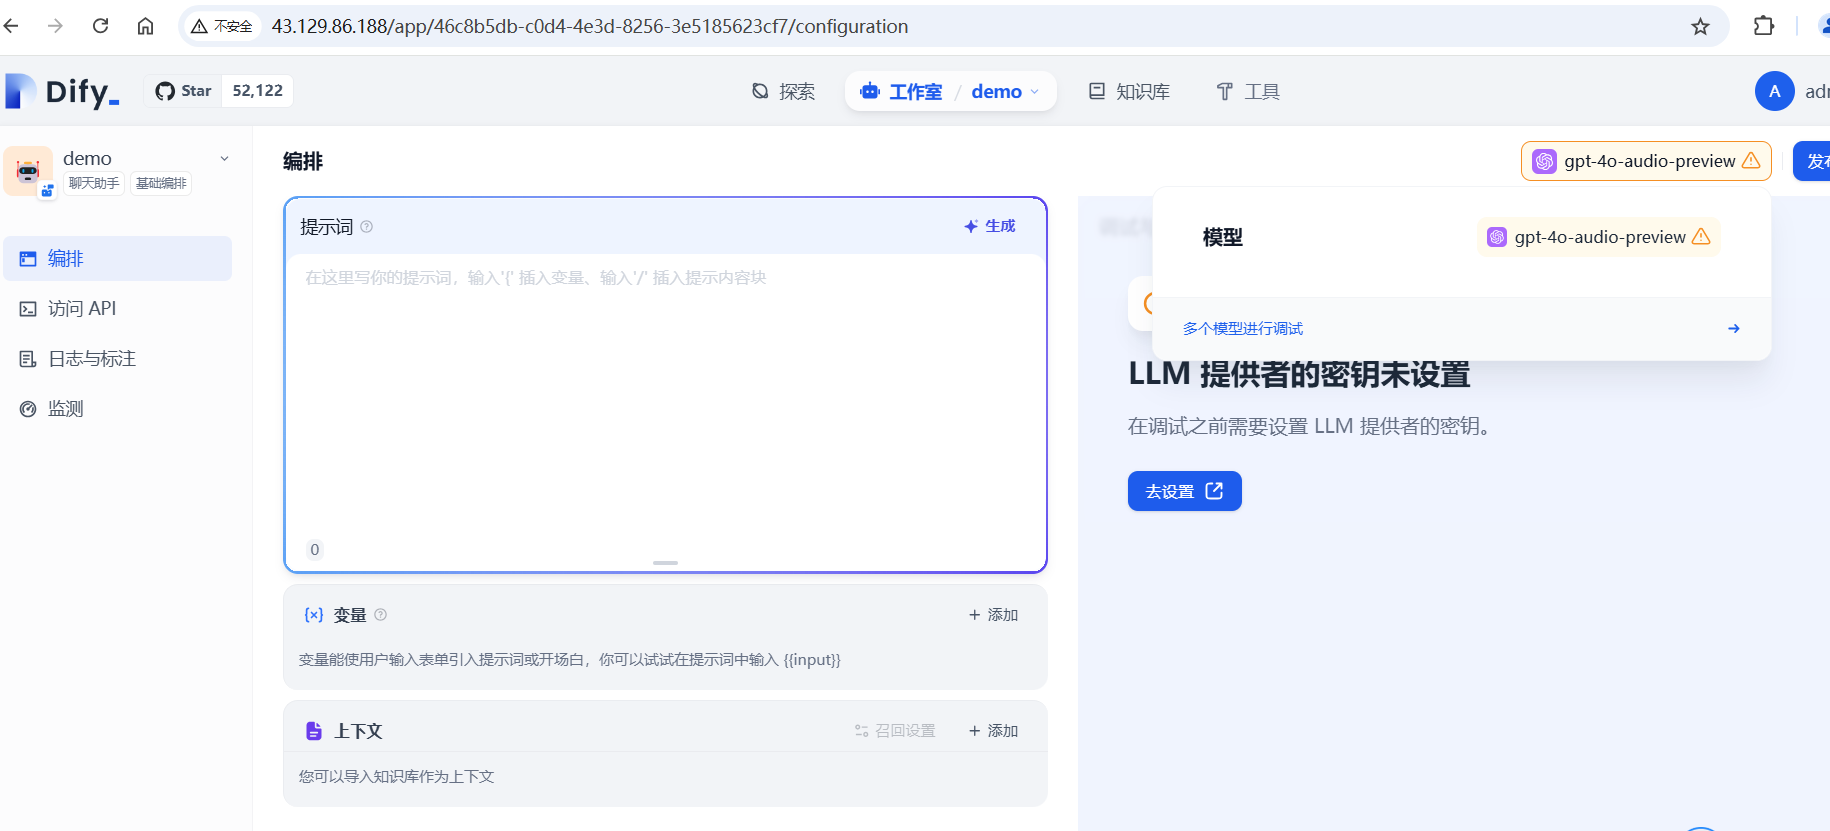Open the user avatar A menu
Screen dimensions: 1830x831
coord(1774,91)
